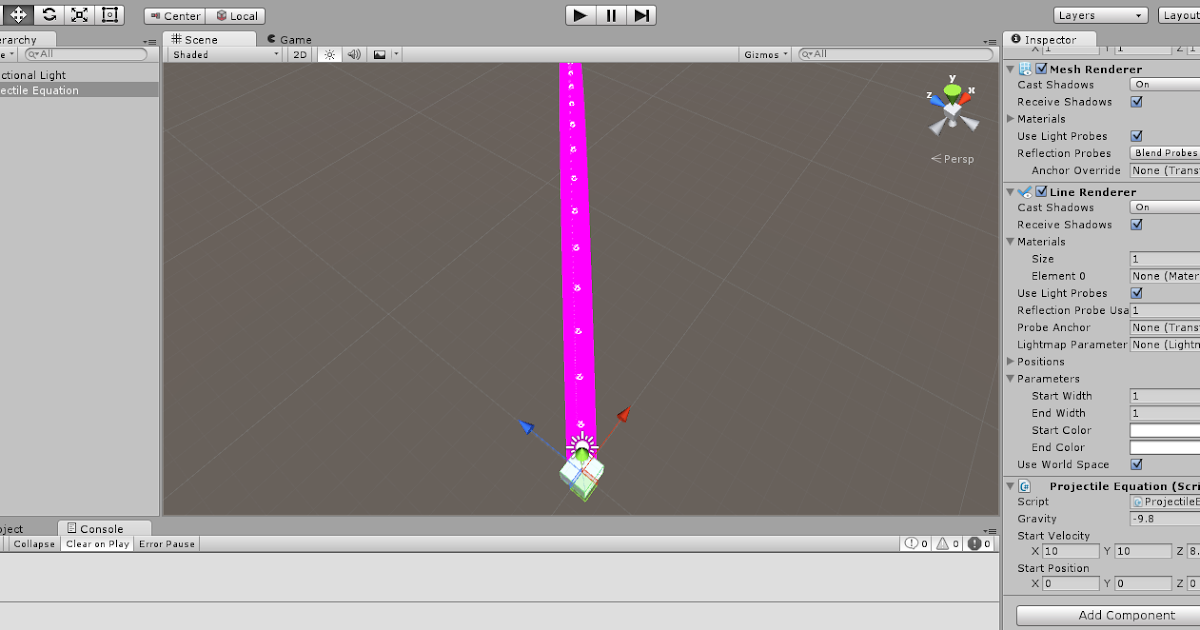Switch pivot mode with the Center button

173,15
